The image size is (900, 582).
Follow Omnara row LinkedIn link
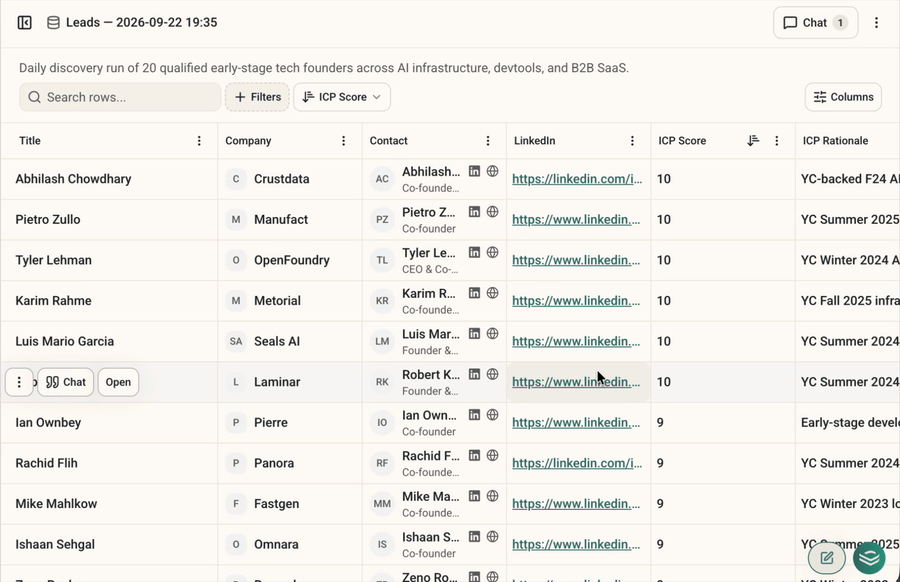tap(576, 545)
